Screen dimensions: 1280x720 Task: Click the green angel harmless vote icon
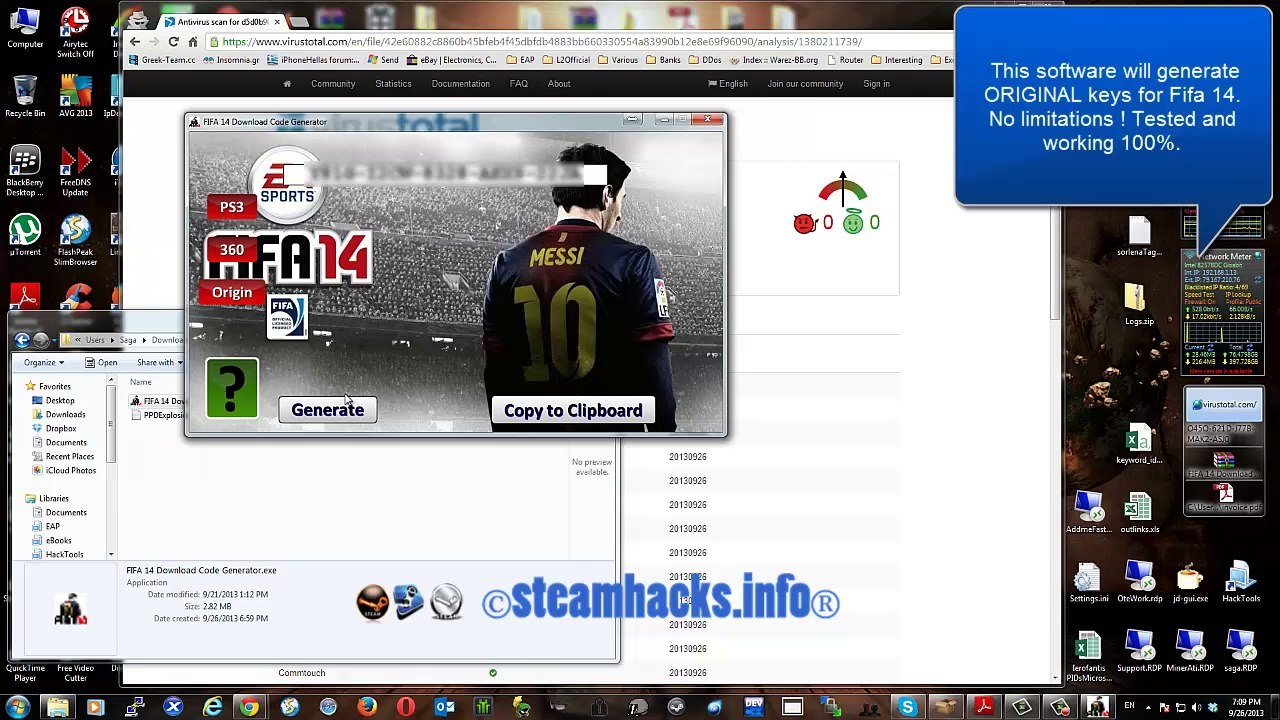(852, 223)
